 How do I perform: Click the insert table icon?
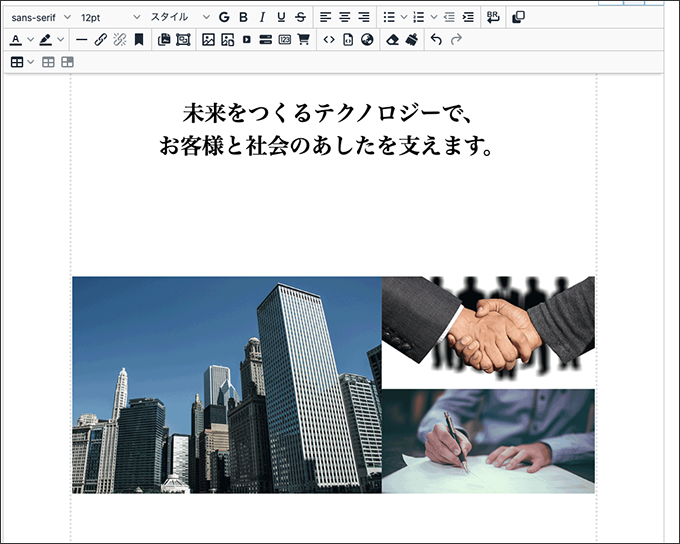click(17, 62)
